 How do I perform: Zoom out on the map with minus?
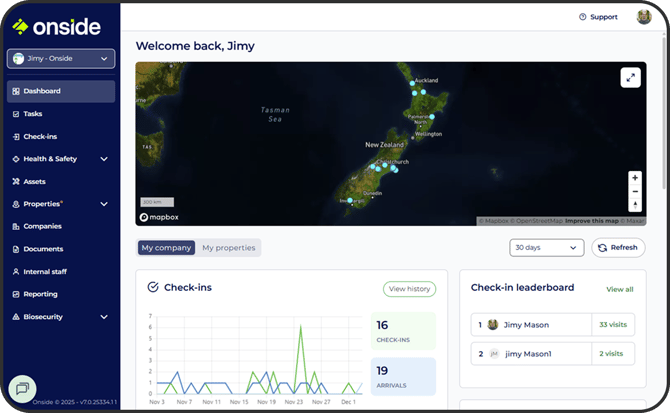(x=634, y=191)
